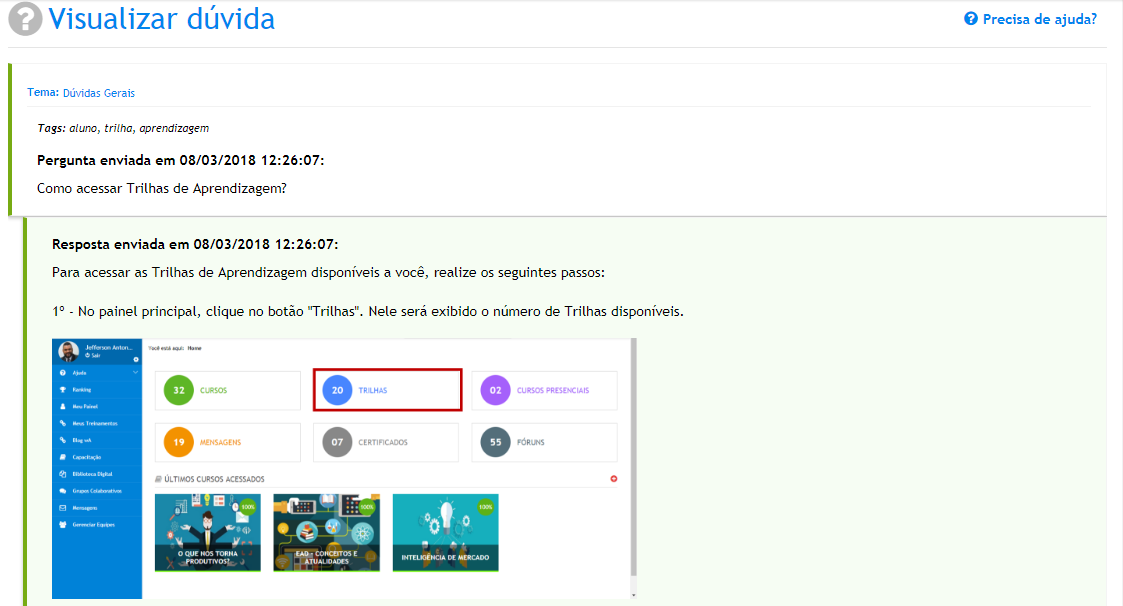Open the Cursos tile with 32 badge
This screenshot has height=606, width=1123.
coord(227,390)
